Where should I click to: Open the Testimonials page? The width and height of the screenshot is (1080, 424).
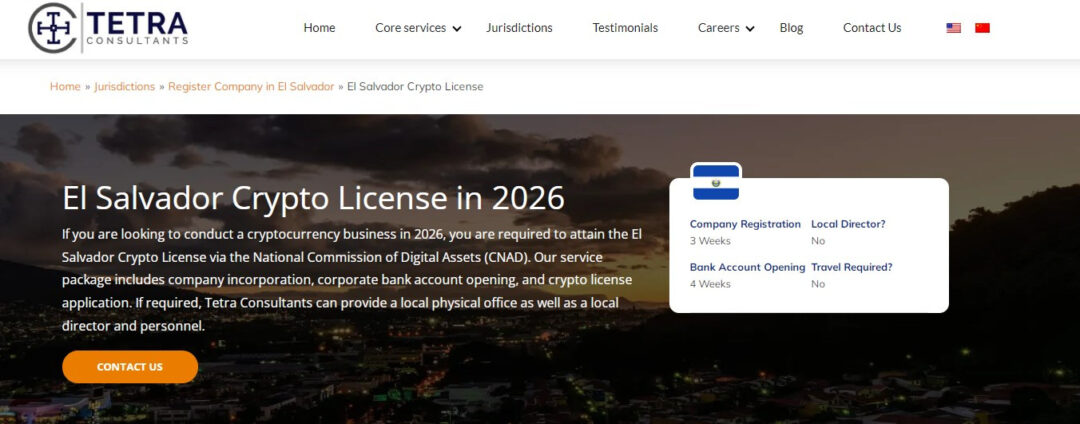625,28
